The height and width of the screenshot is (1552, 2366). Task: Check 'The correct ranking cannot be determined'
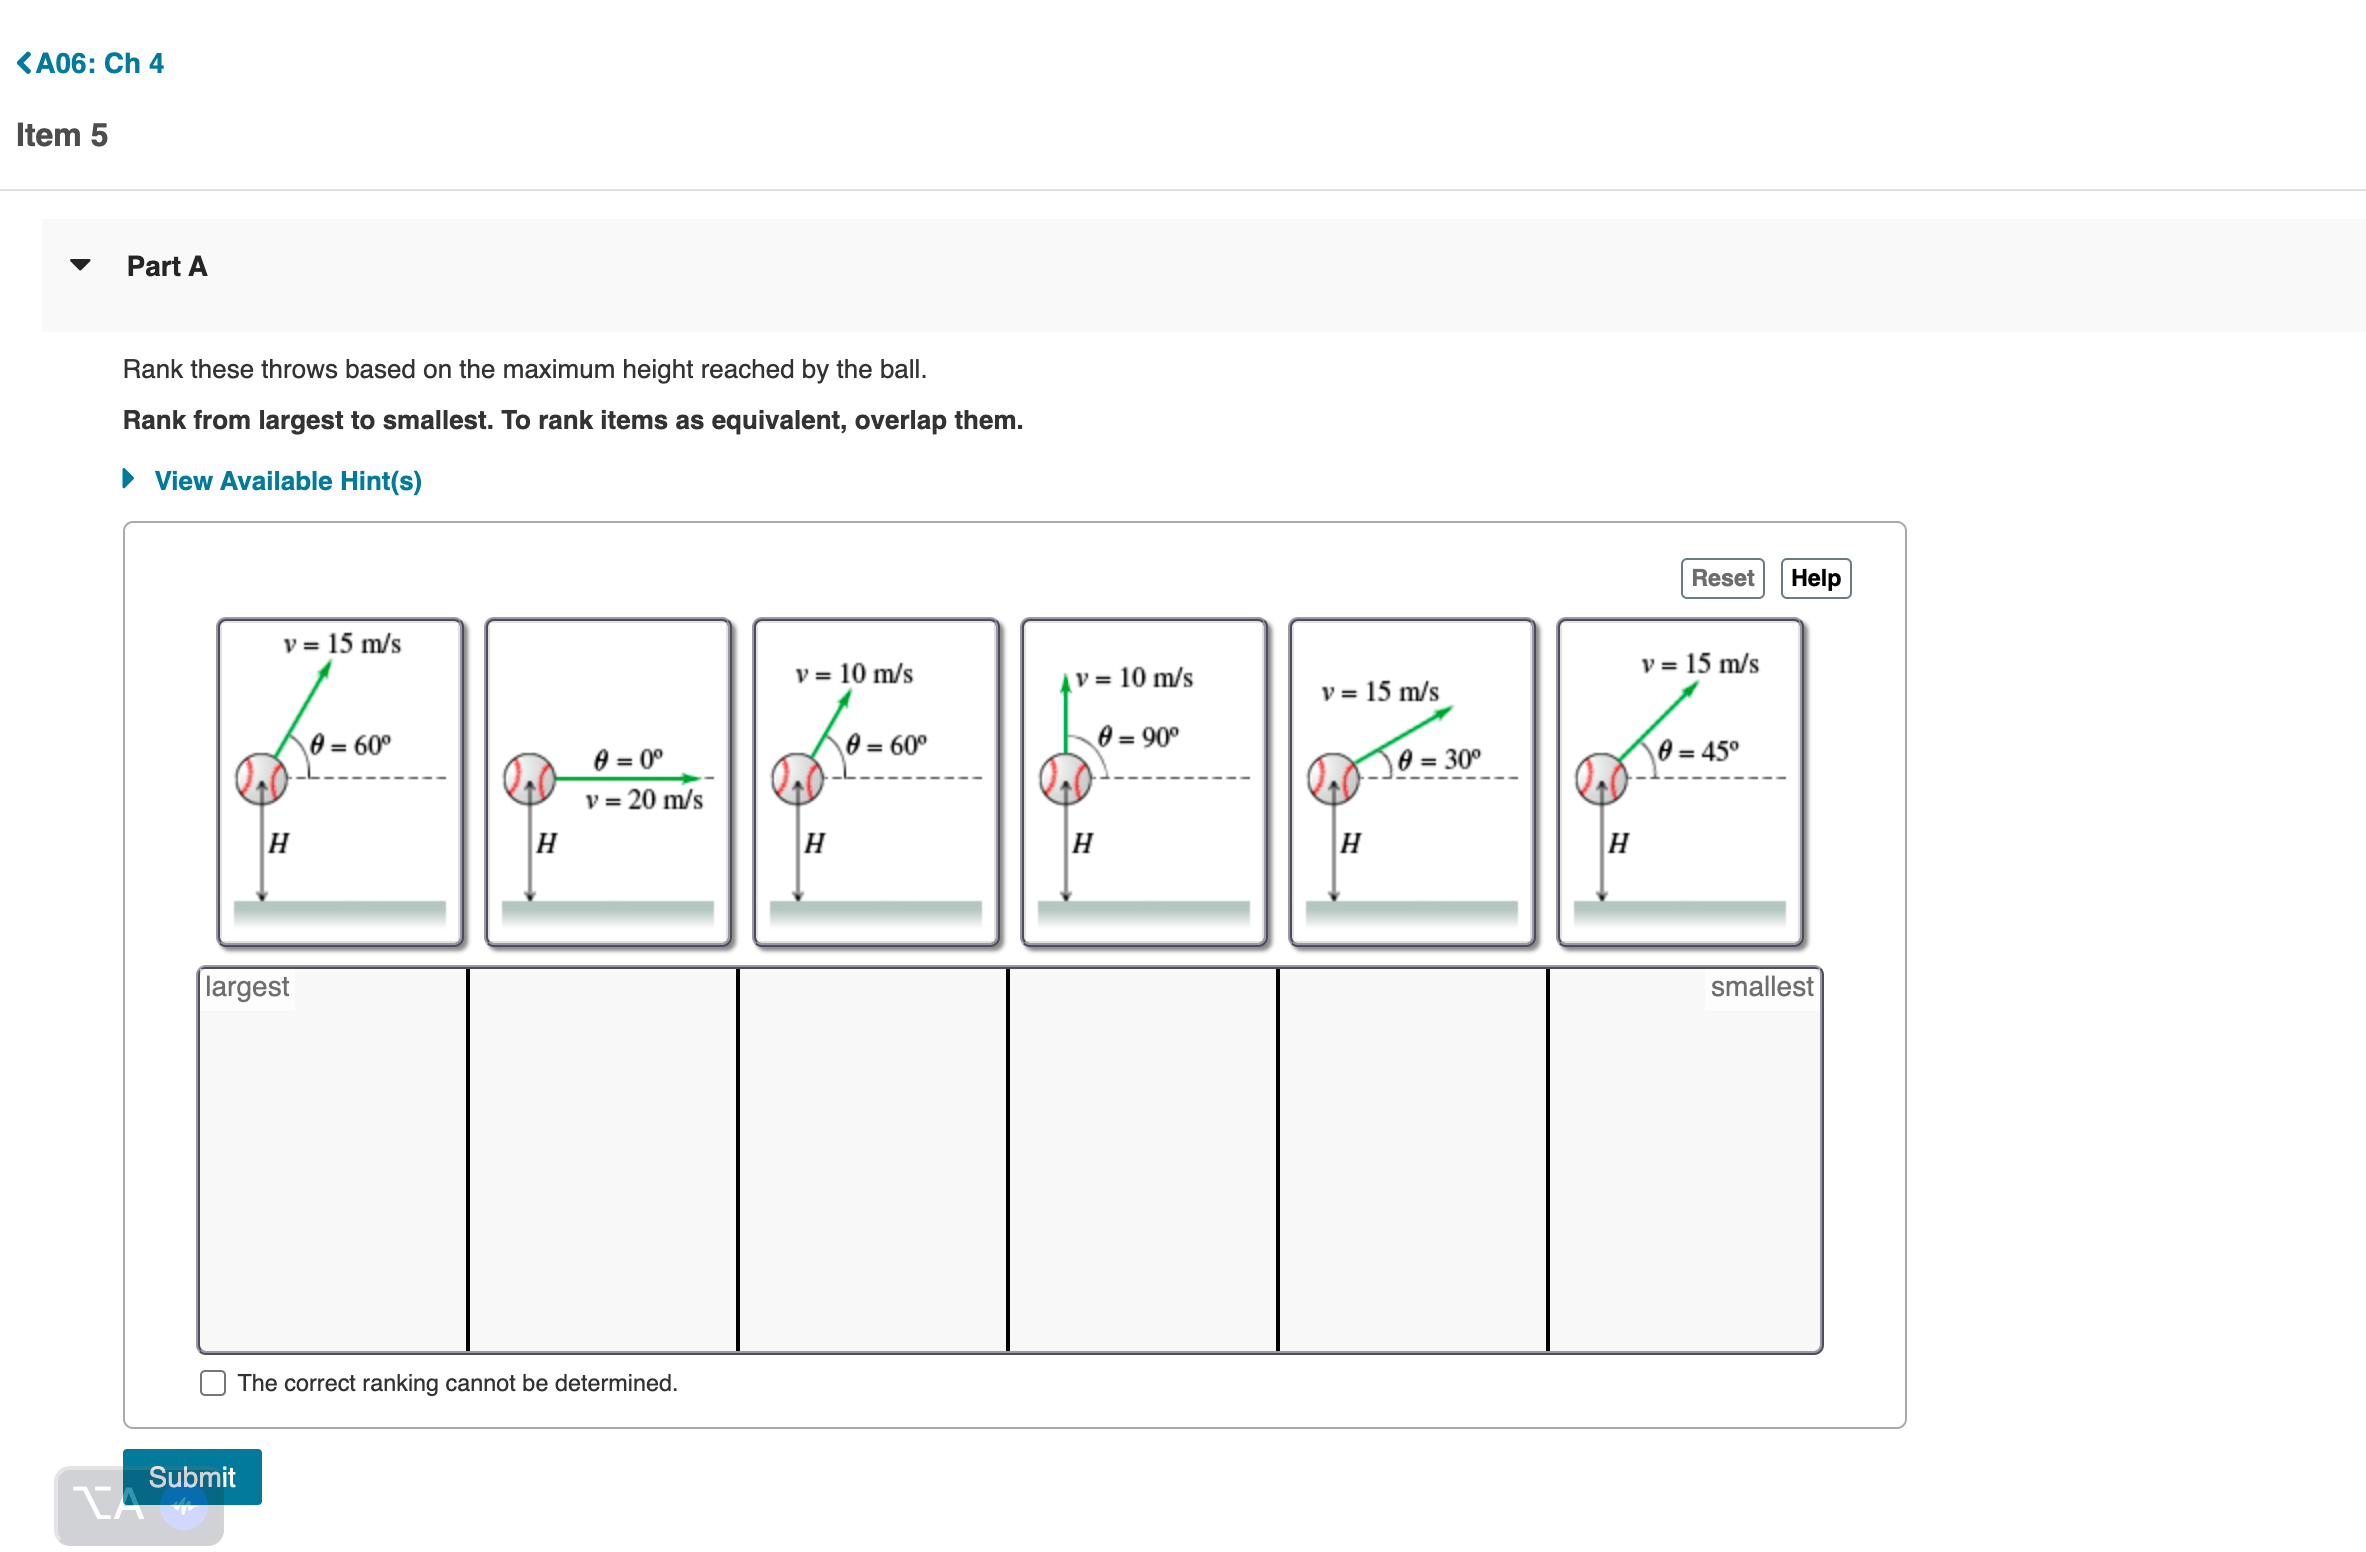(x=213, y=1383)
